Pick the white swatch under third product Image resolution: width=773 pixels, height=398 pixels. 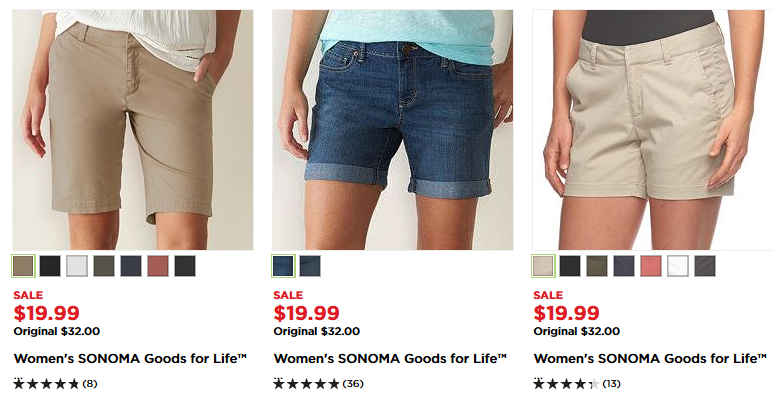tap(678, 266)
